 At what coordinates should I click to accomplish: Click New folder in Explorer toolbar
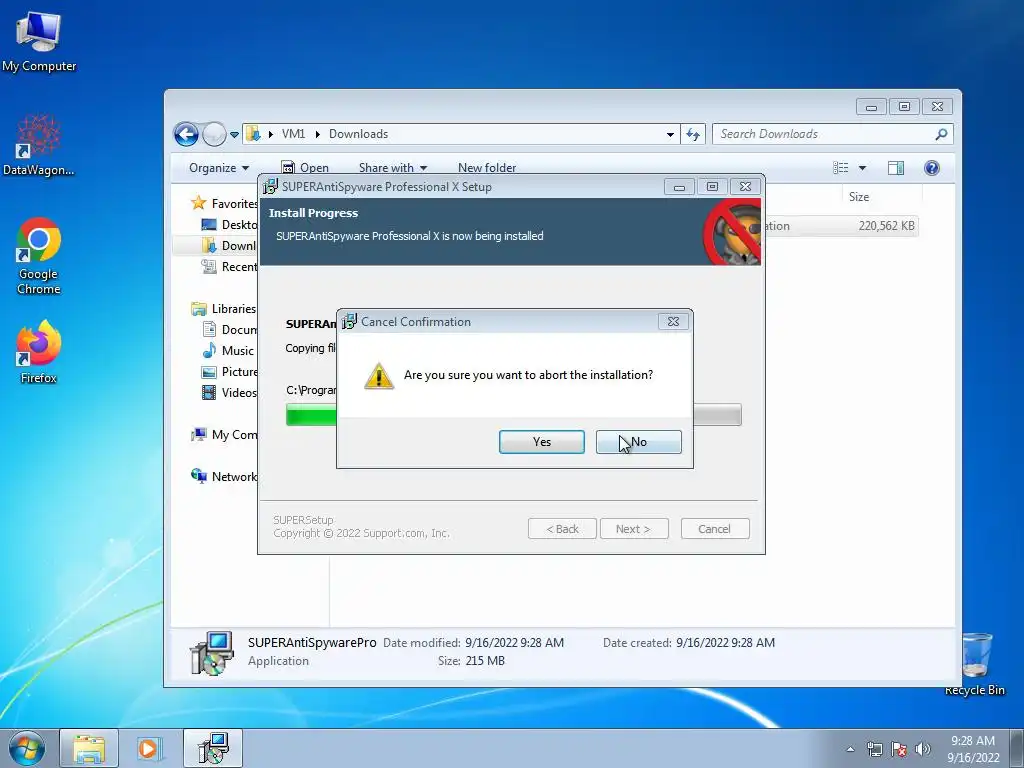click(487, 168)
